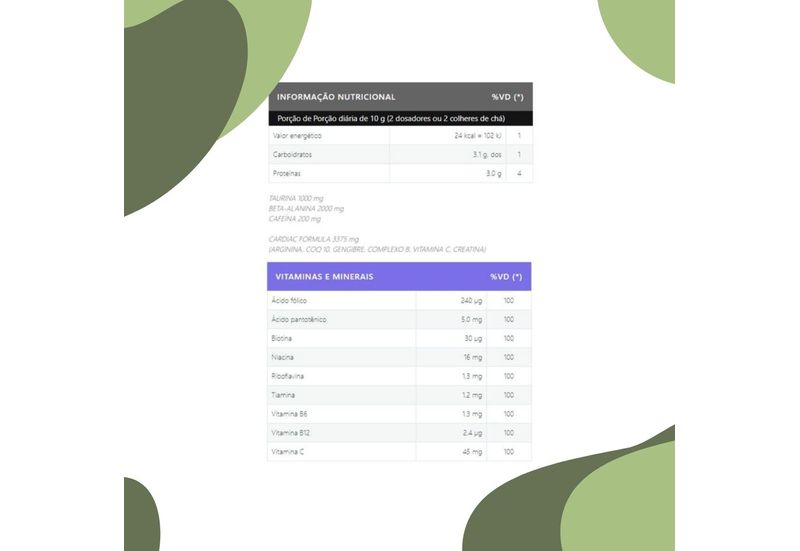
Task: Select the Vitamina B12 row
Action: 399,433
